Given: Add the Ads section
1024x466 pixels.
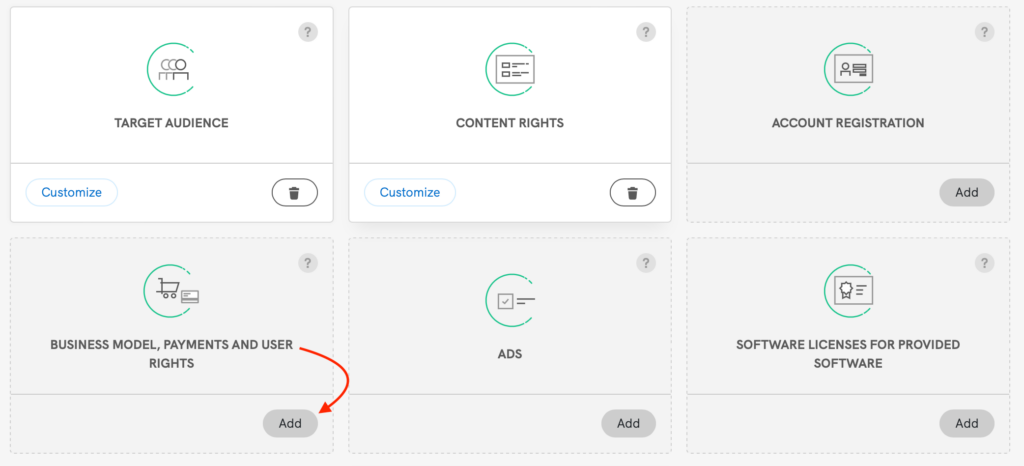Looking at the screenshot, I should (628, 423).
